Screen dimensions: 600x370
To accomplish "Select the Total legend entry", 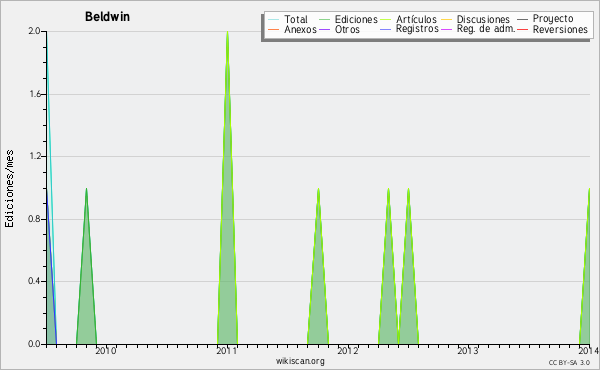I will (x=296, y=19).
